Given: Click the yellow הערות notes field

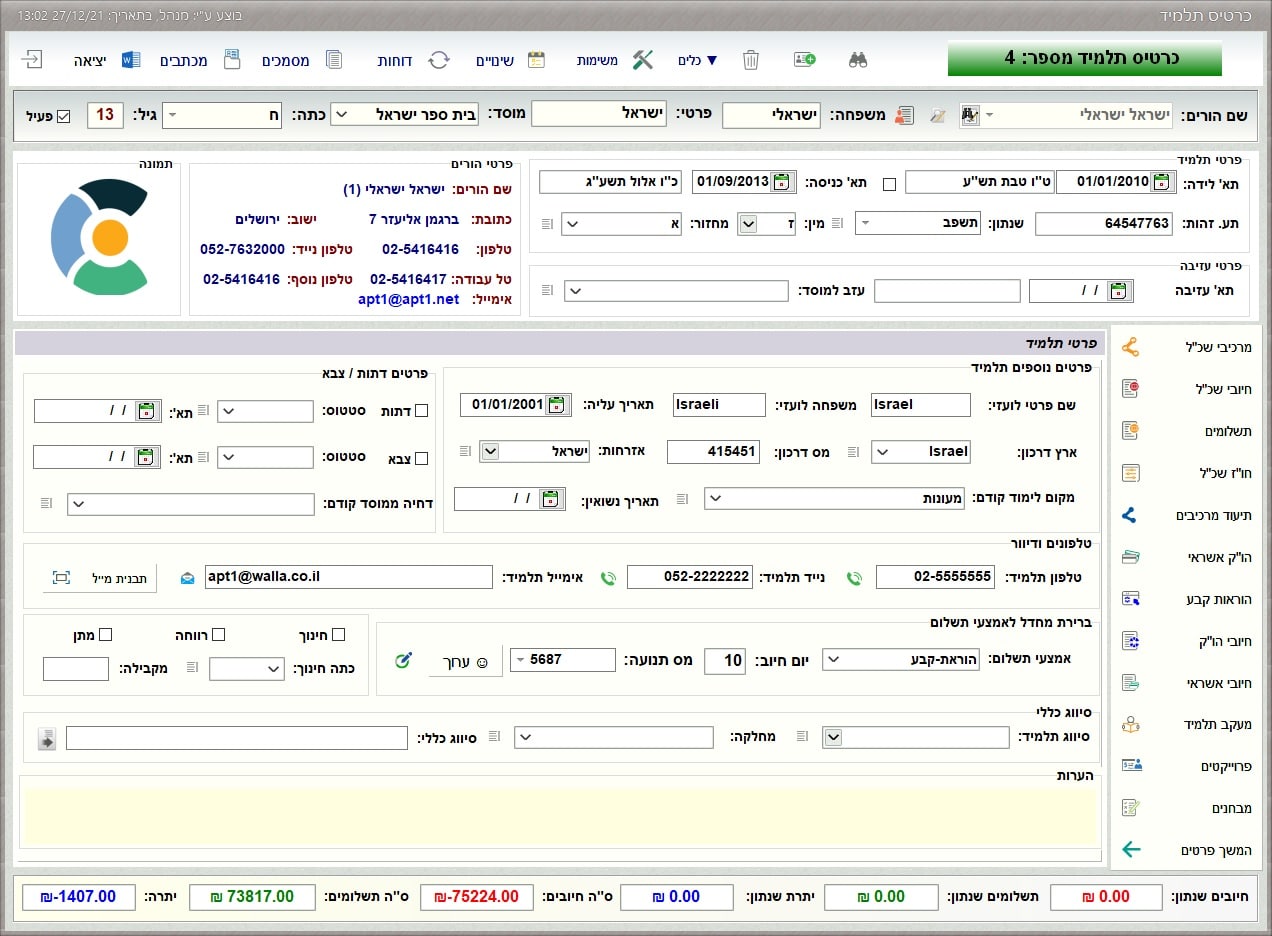Looking at the screenshot, I should 560,817.
